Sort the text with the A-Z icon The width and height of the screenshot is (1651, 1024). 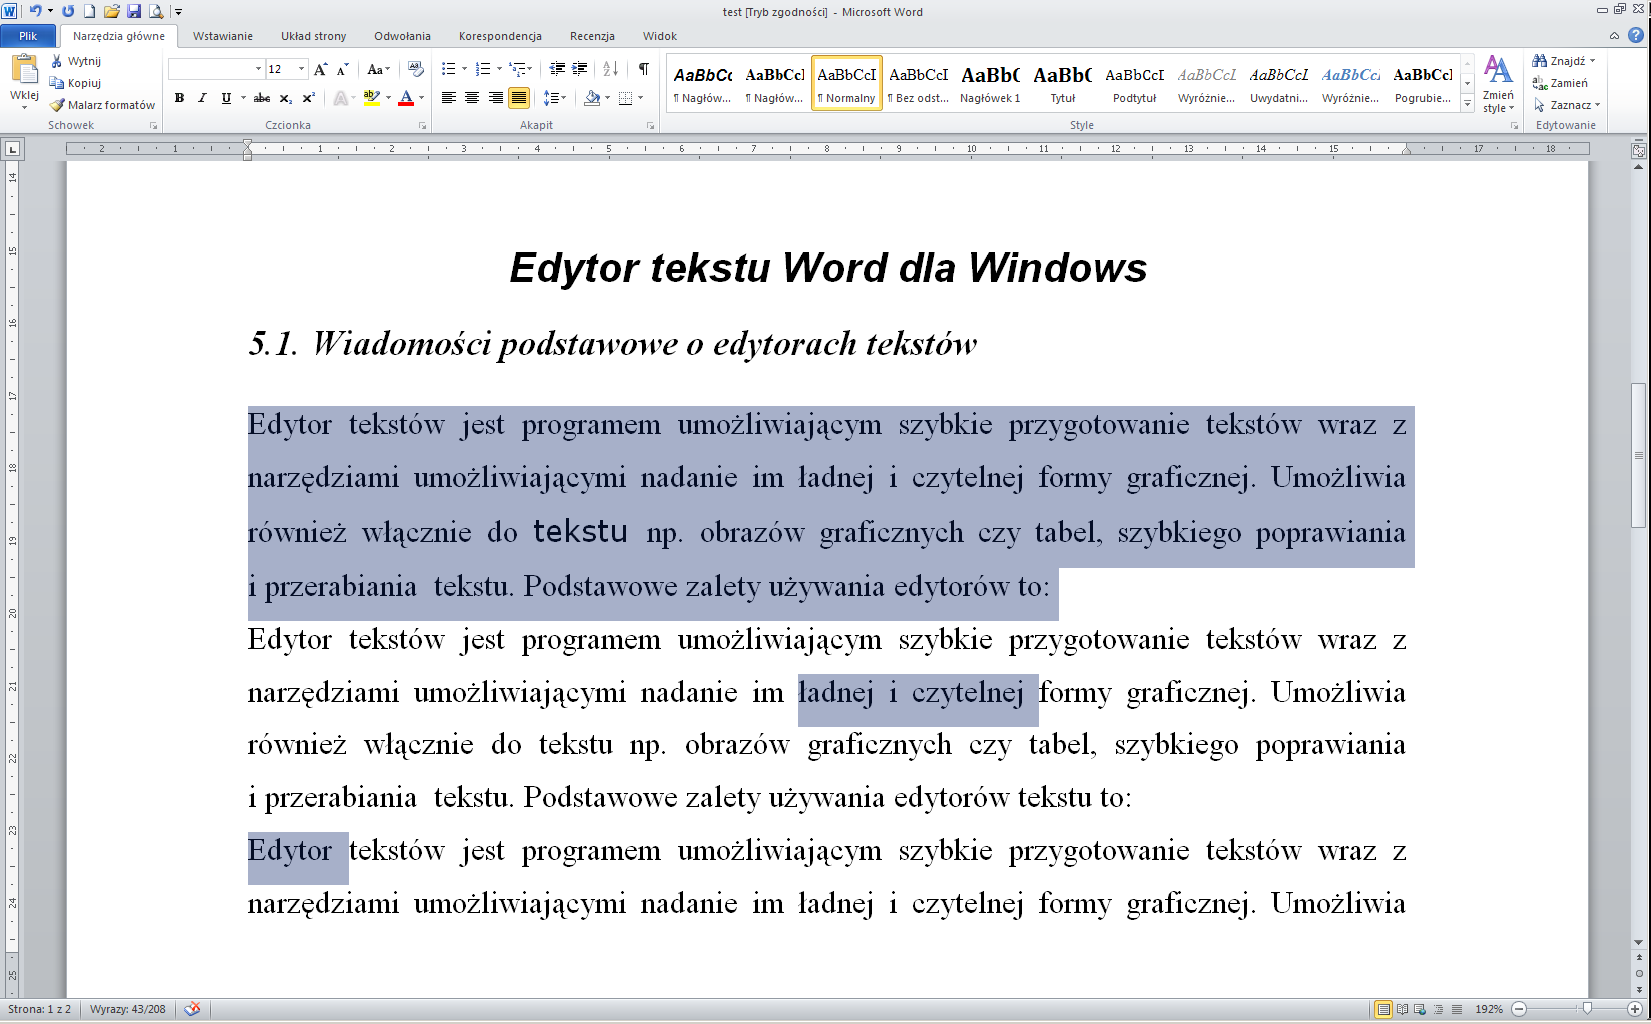click(x=610, y=69)
